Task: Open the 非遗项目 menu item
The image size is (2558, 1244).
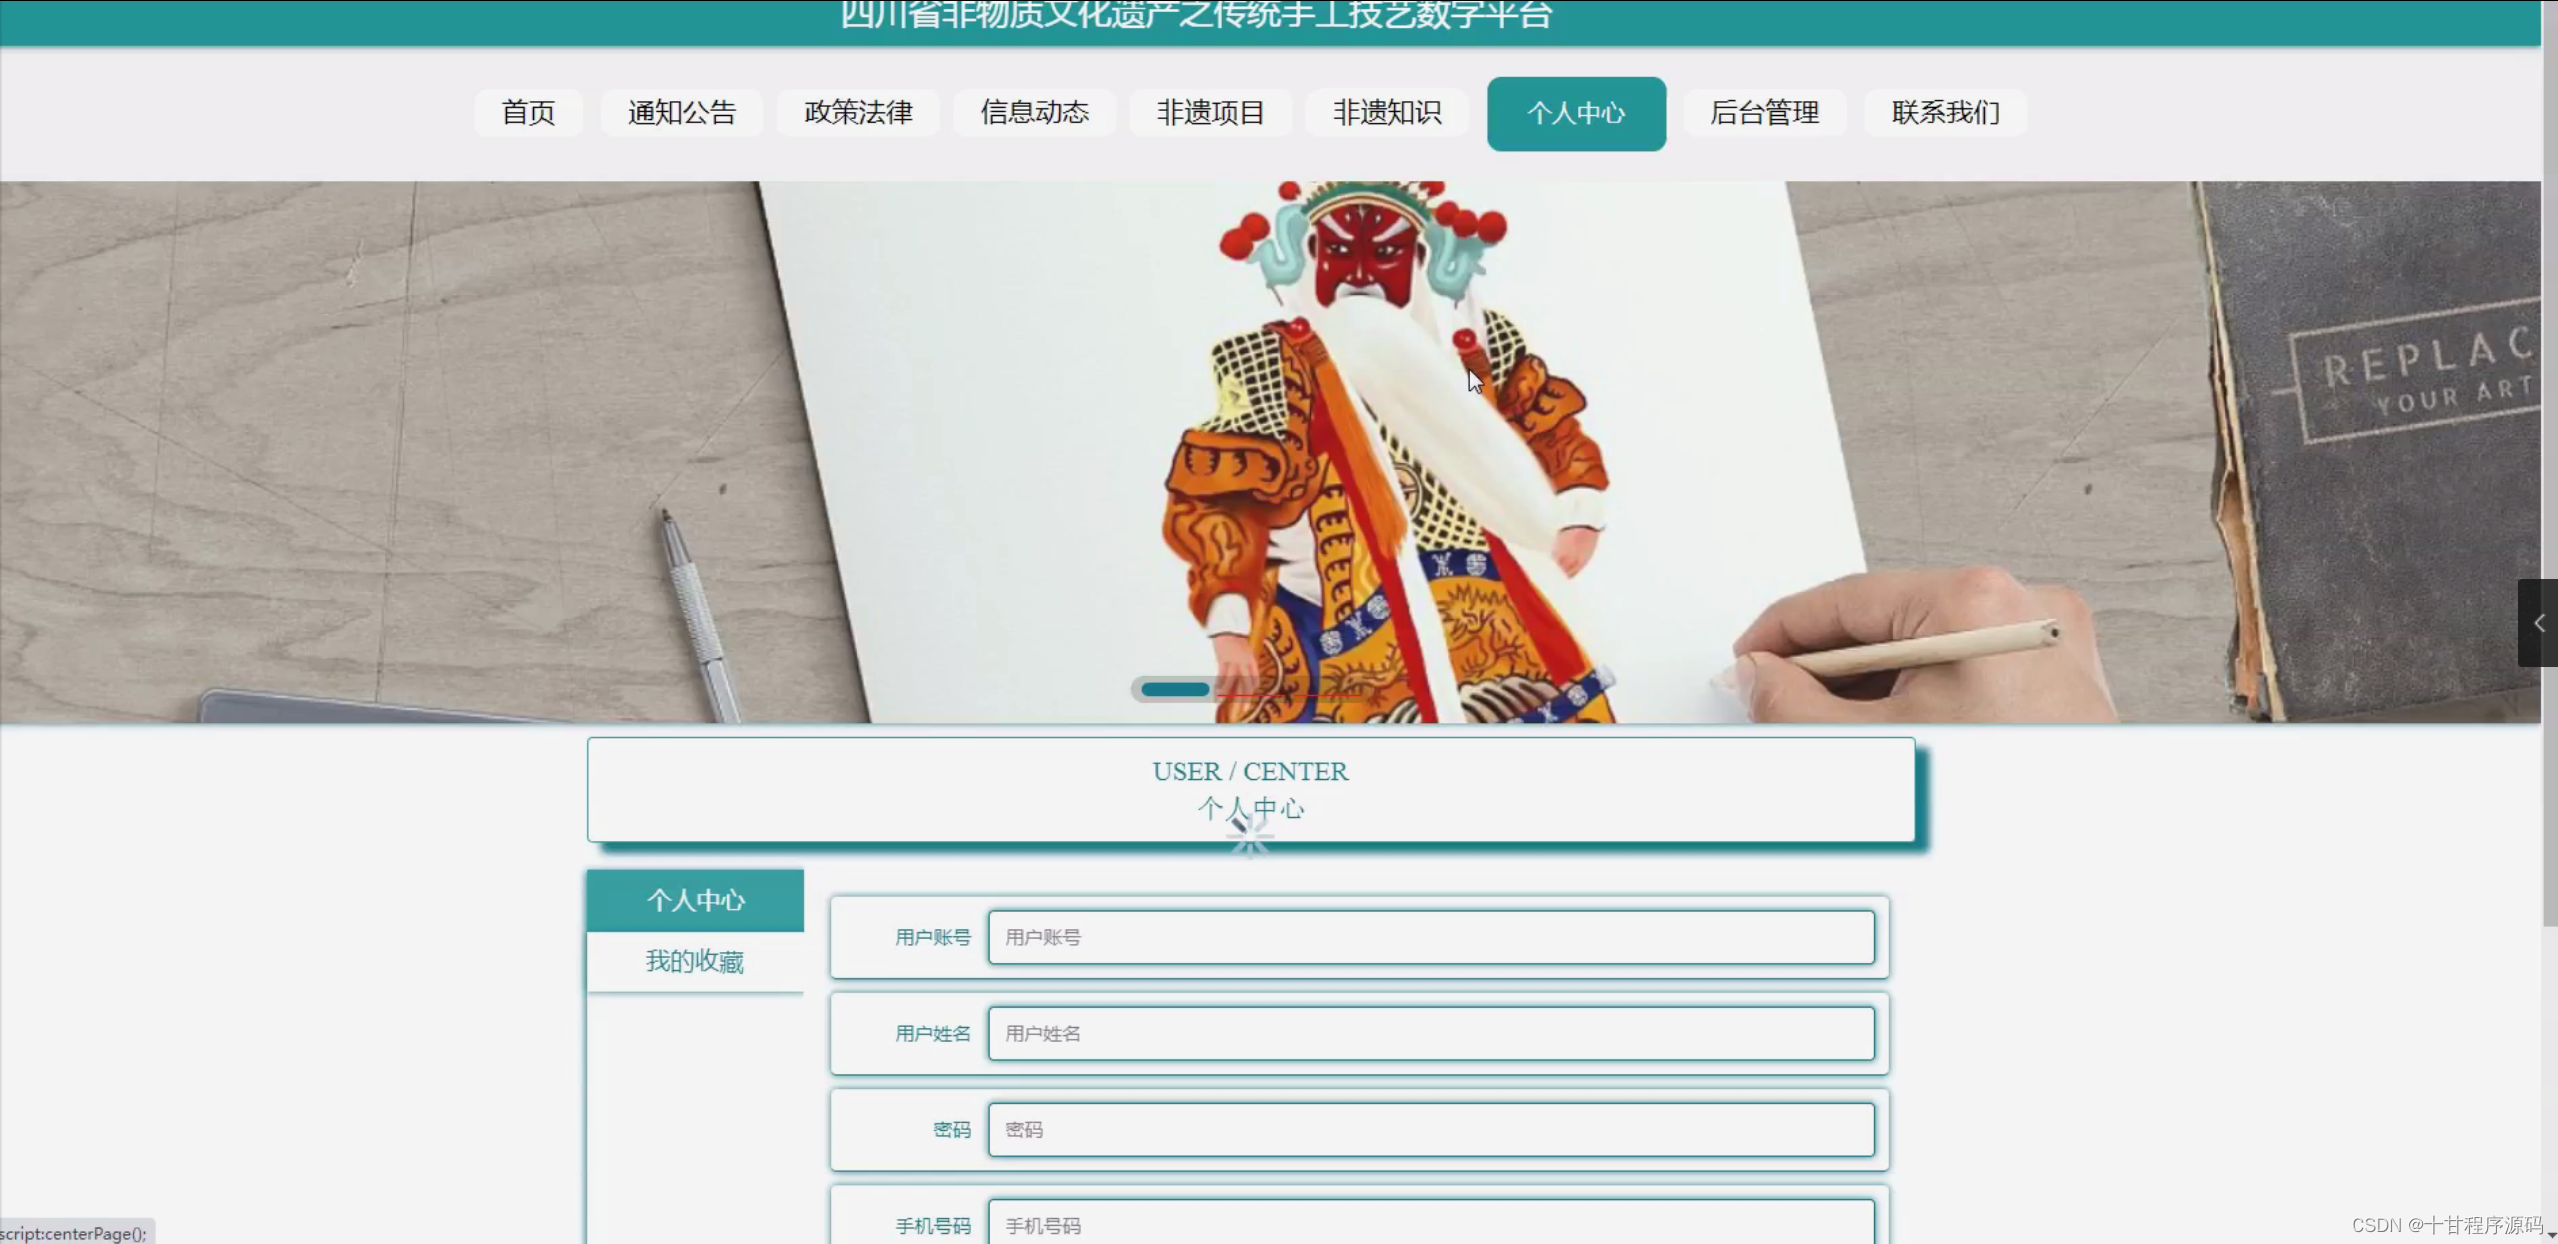Action: pyautogui.click(x=1210, y=113)
